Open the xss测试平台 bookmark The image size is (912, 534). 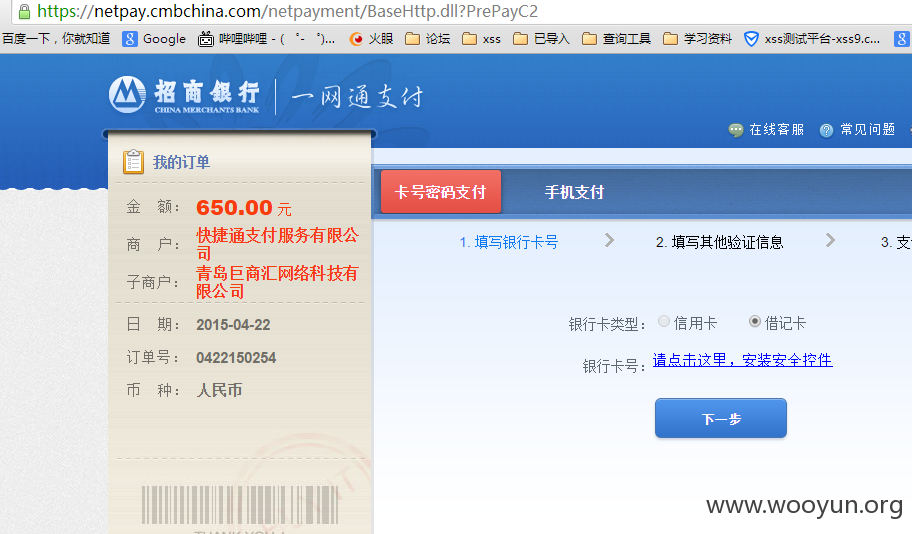pos(812,39)
